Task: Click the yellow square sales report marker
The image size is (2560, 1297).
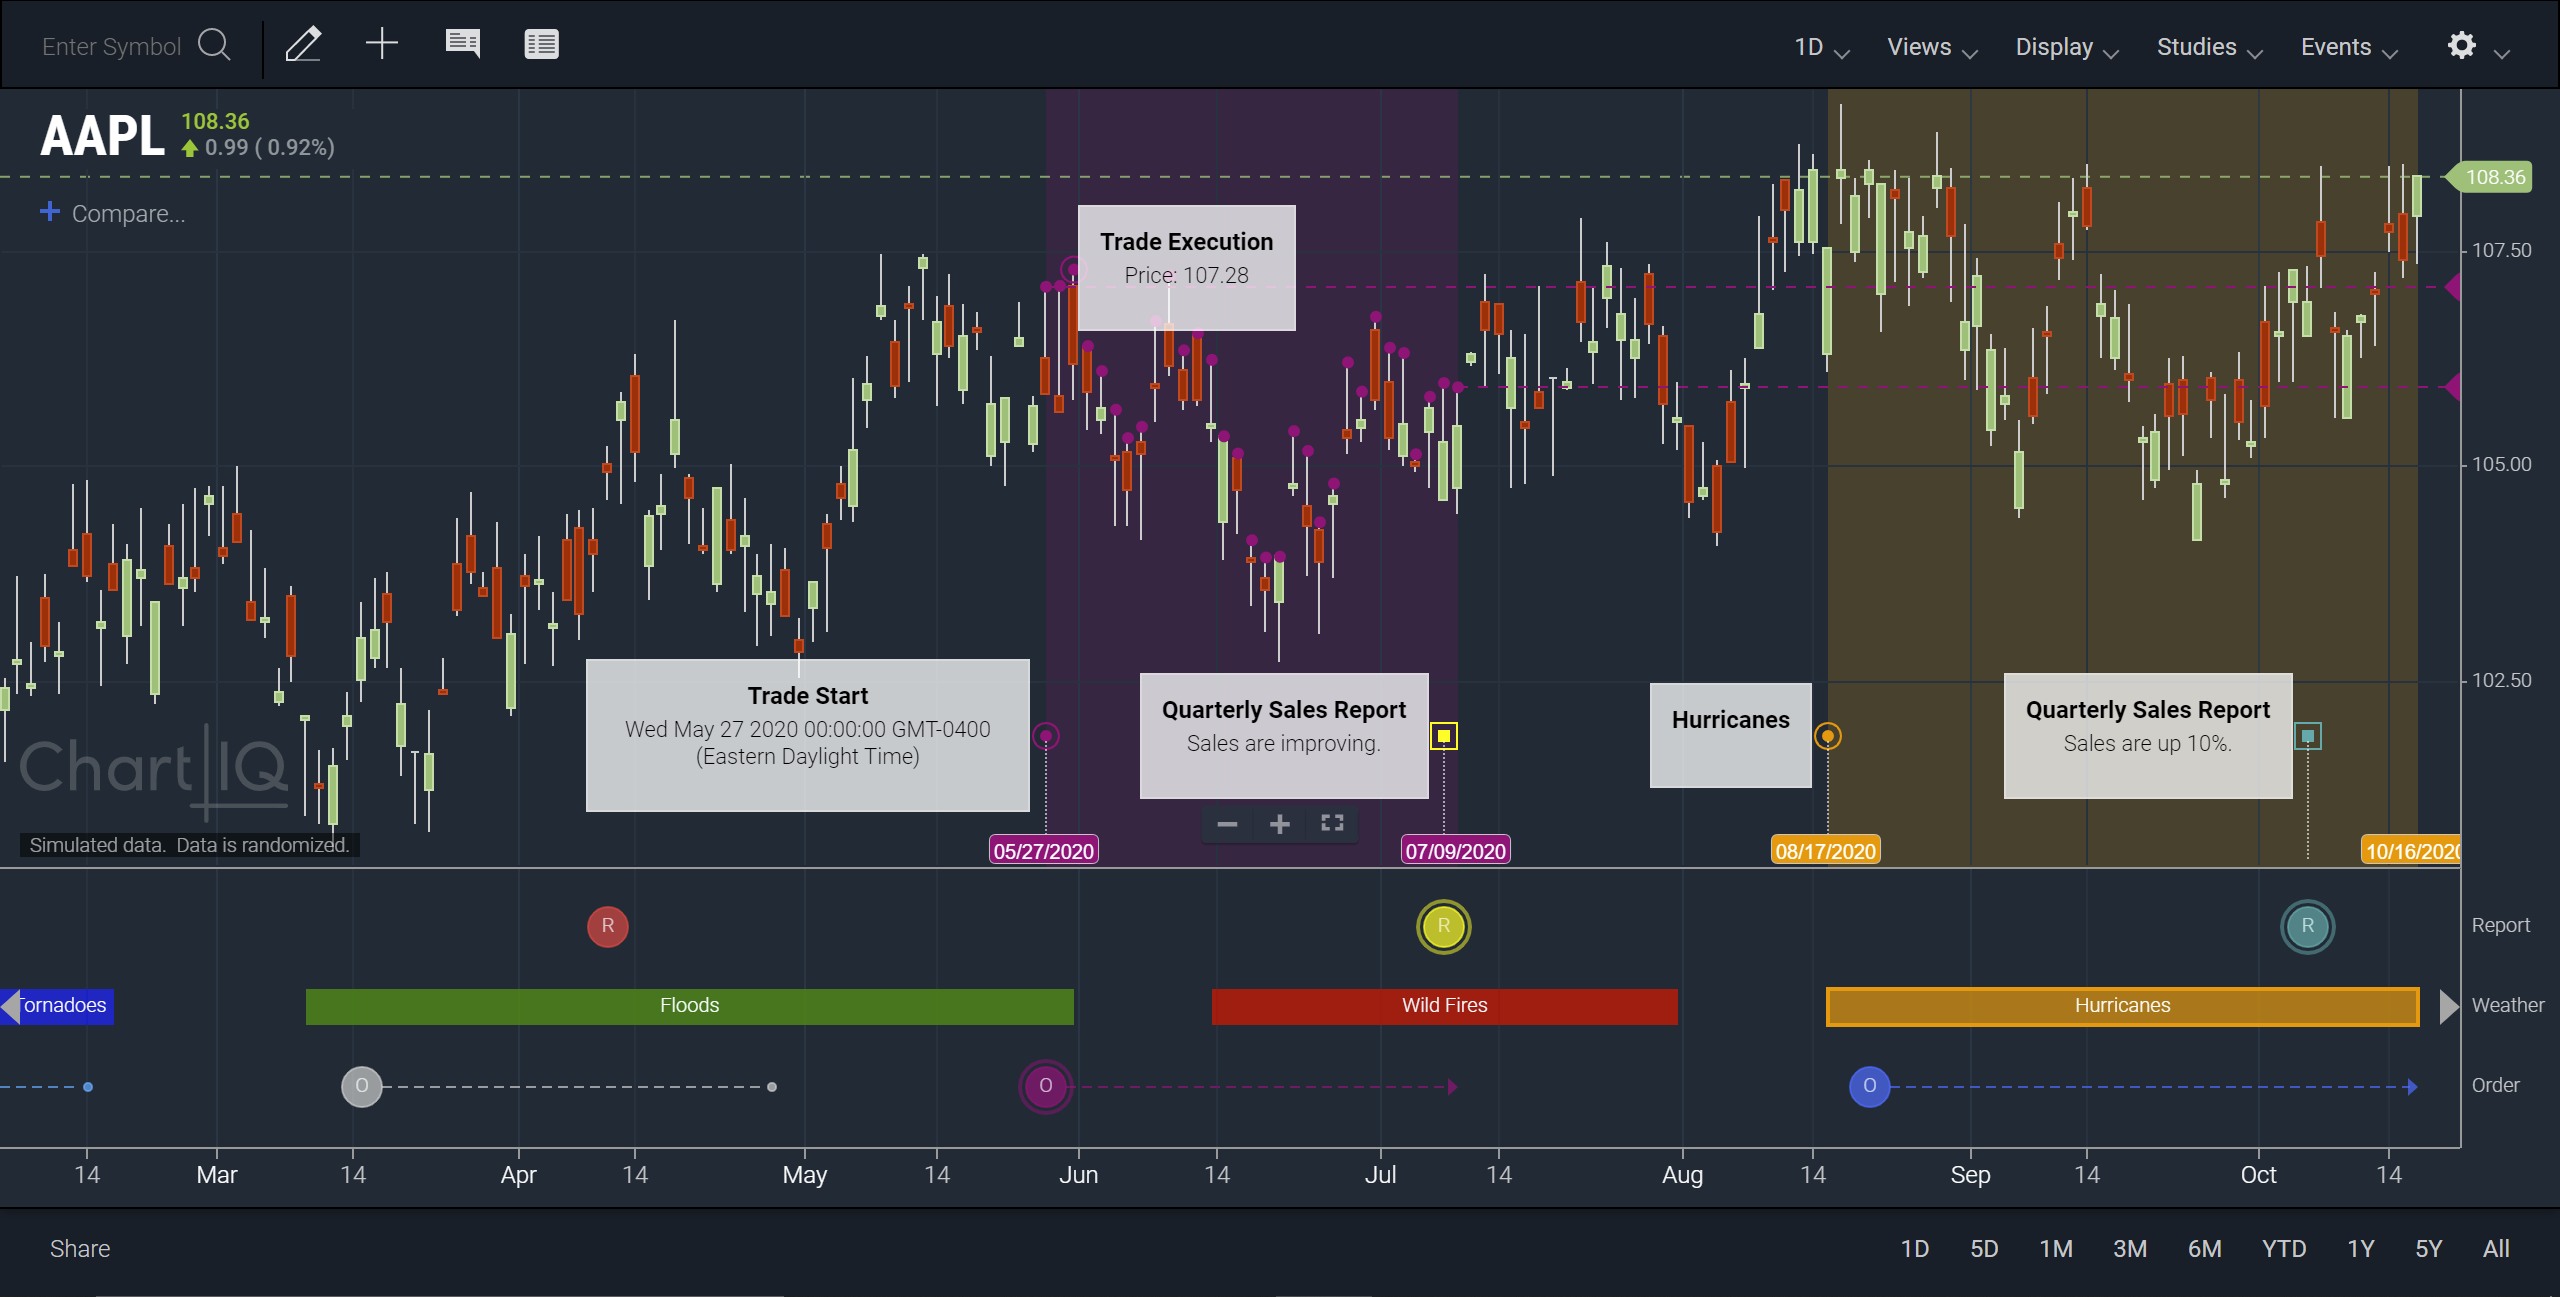Action: tap(1444, 736)
